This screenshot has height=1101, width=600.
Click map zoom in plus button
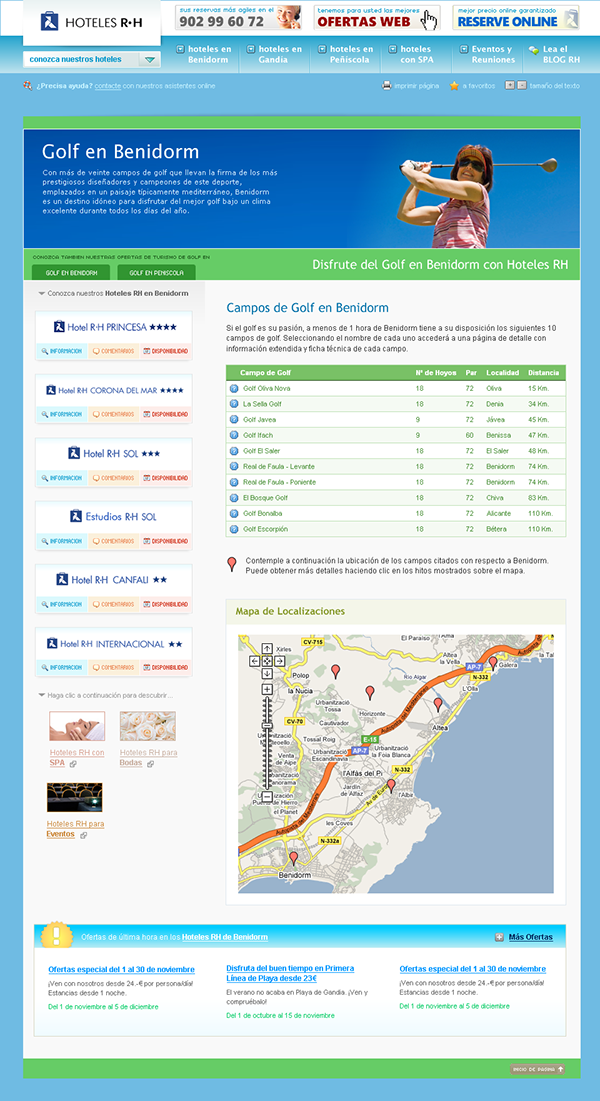point(267,690)
